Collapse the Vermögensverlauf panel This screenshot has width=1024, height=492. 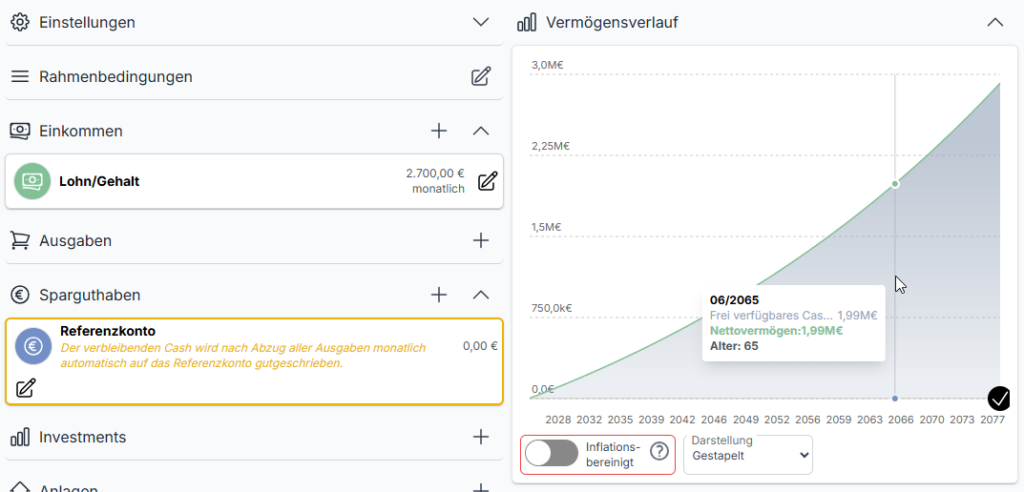(x=995, y=22)
